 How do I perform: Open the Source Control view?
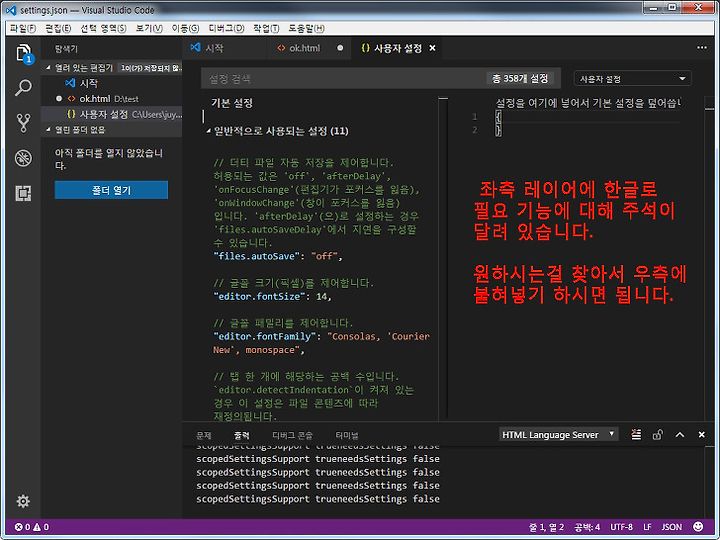[23, 123]
